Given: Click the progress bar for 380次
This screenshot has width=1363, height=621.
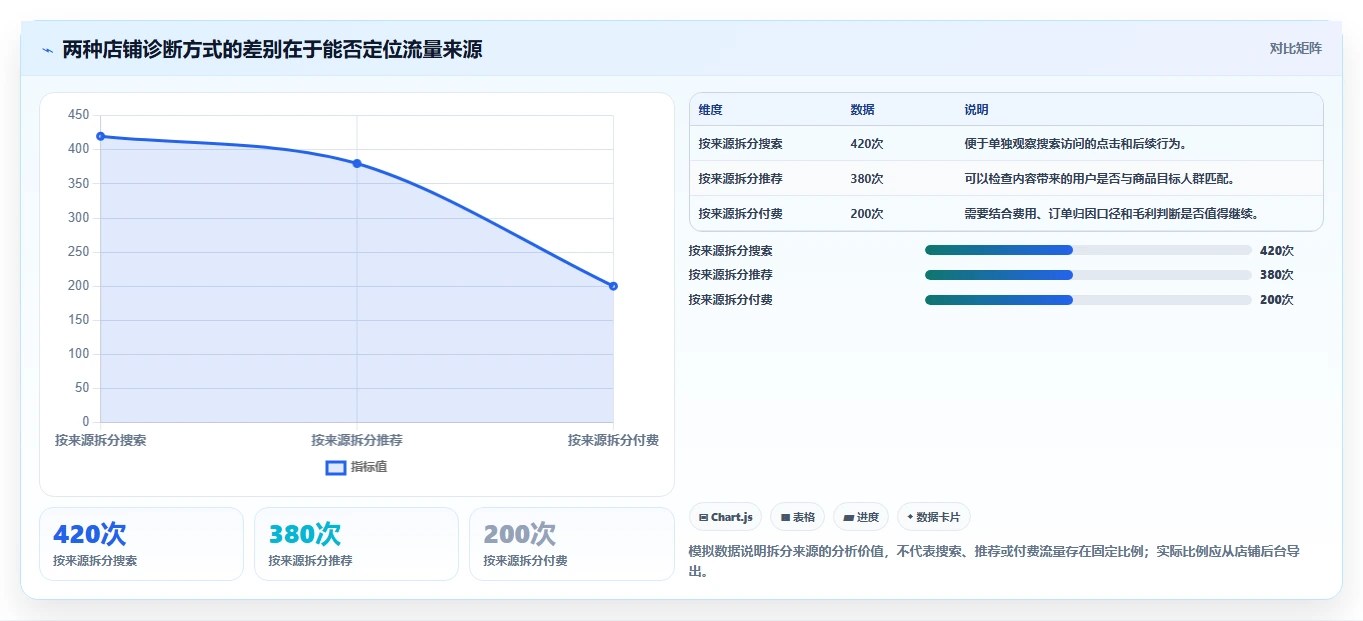Looking at the screenshot, I should pos(1088,275).
